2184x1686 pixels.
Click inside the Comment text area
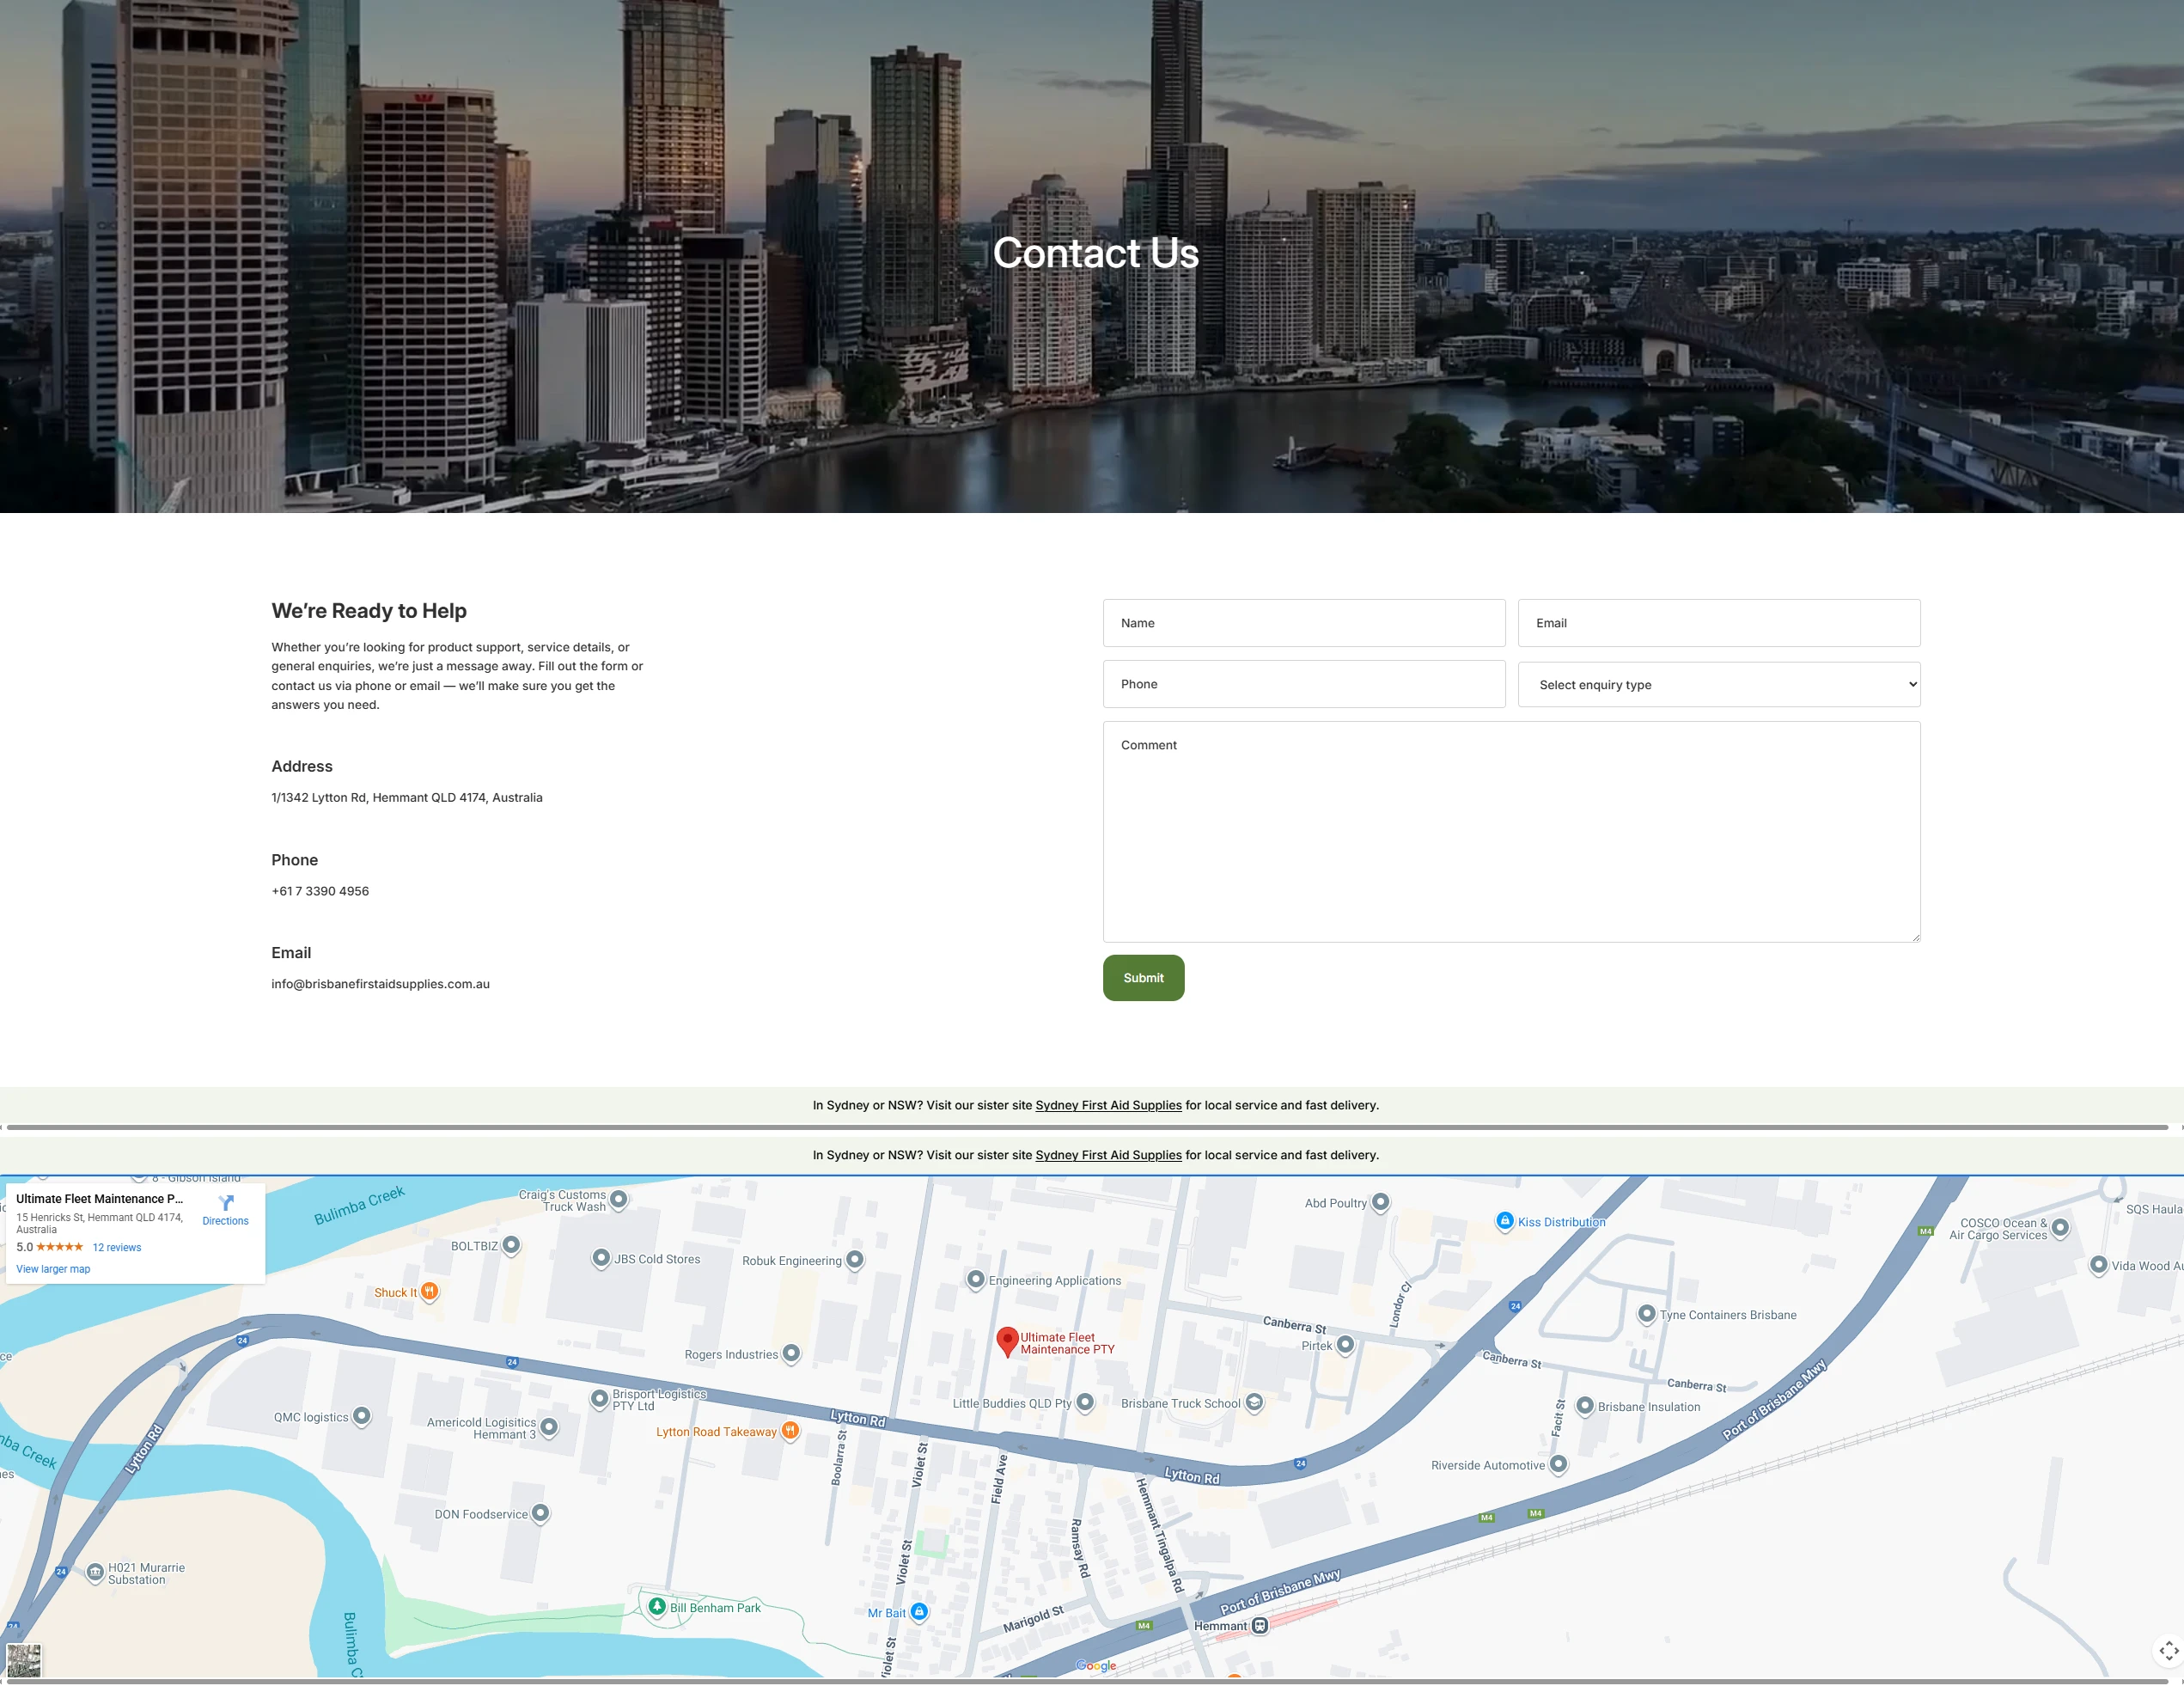pos(1511,832)
